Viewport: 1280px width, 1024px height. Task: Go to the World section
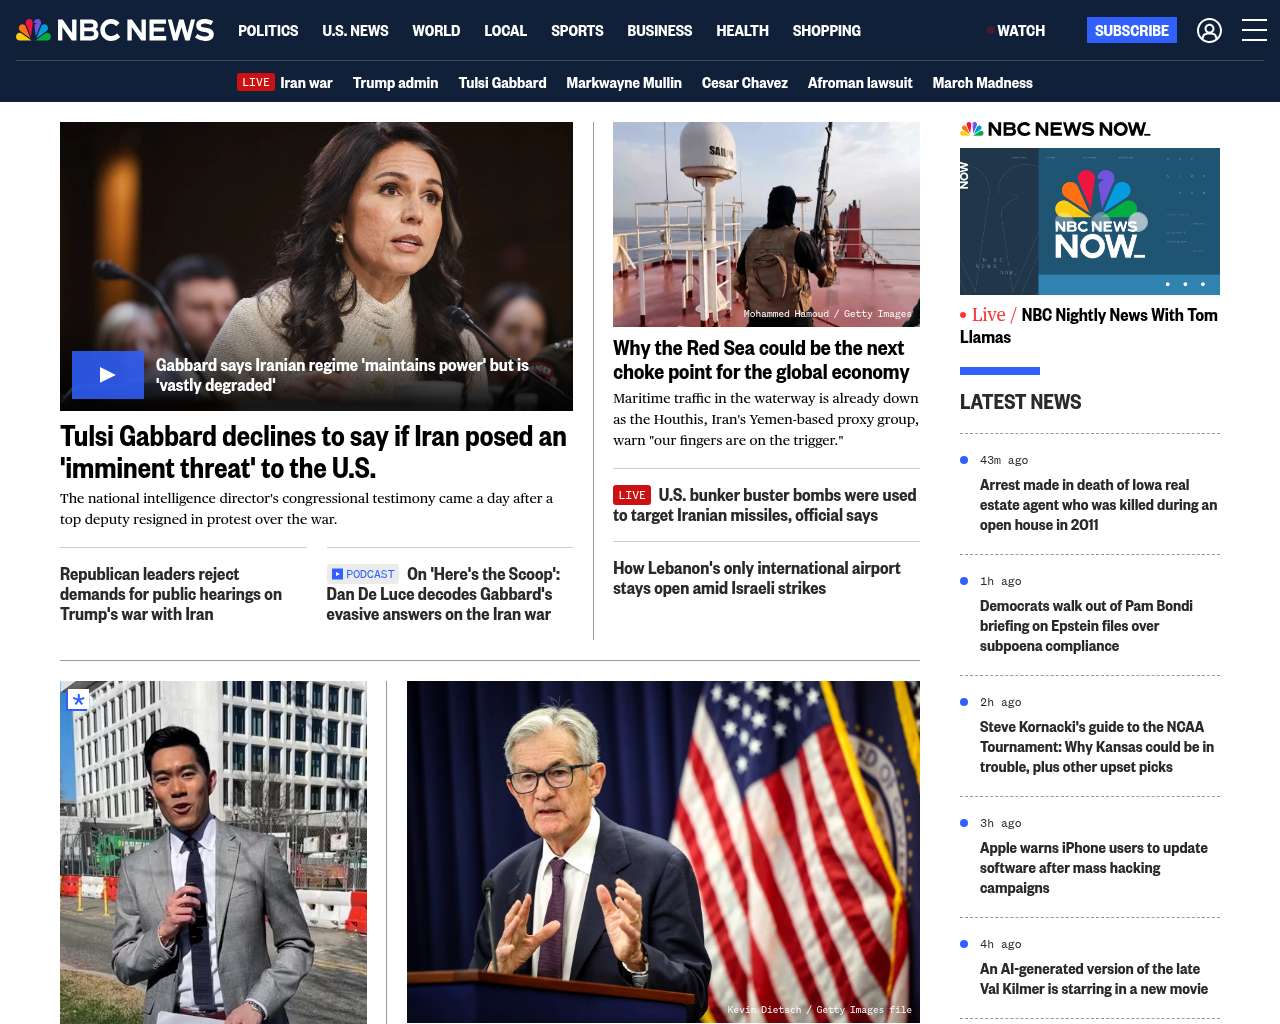[x=436, y=31]
